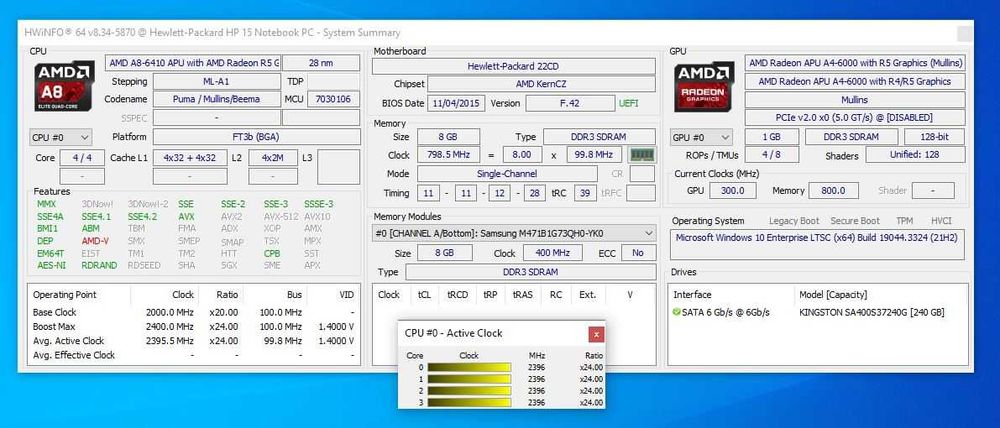Click the 8.00 memory multiplier field
Image resolution: width=1000 pixels, height=428 pixels.
tap(522, 155)
